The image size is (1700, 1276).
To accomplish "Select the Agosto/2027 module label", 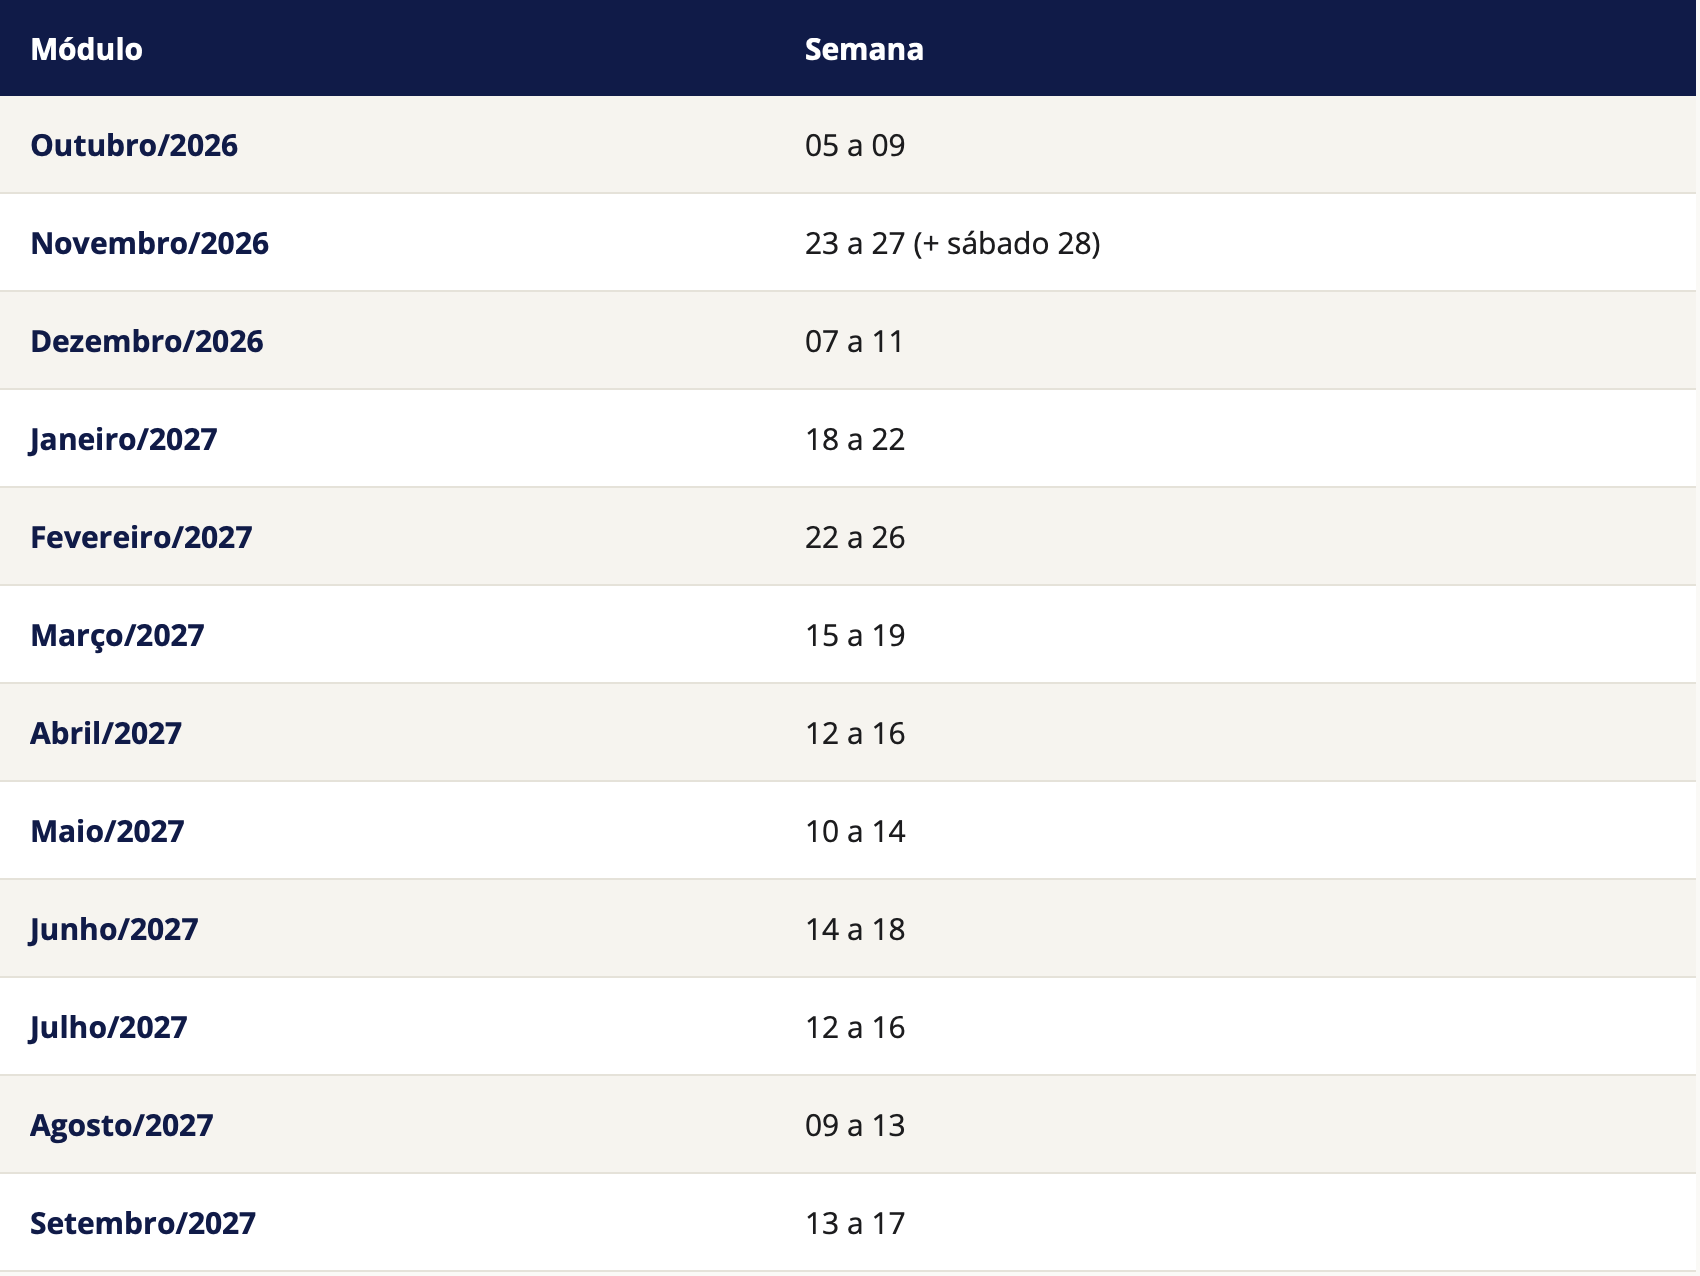I will [x=122, y=1125].
